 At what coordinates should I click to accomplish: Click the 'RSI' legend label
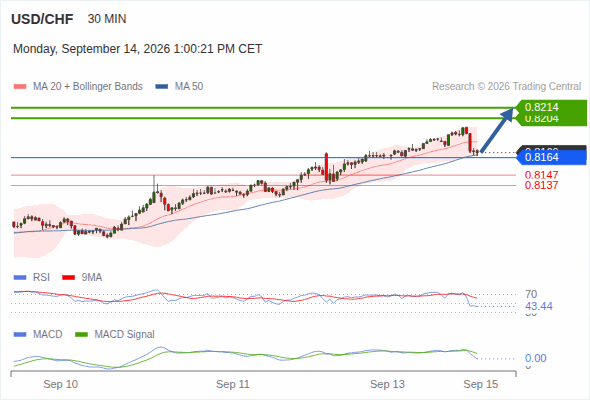click(41, 278)
